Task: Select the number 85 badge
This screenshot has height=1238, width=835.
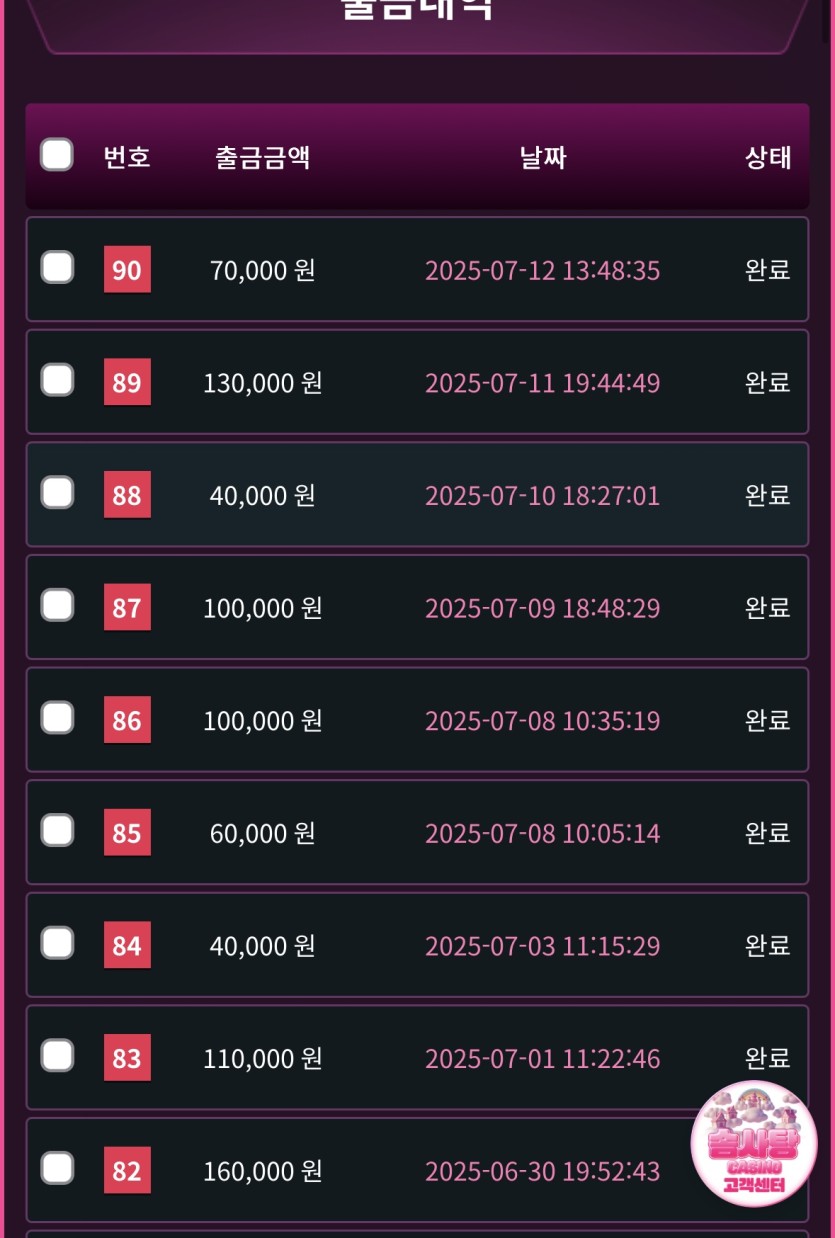Action: coord(127,833)
